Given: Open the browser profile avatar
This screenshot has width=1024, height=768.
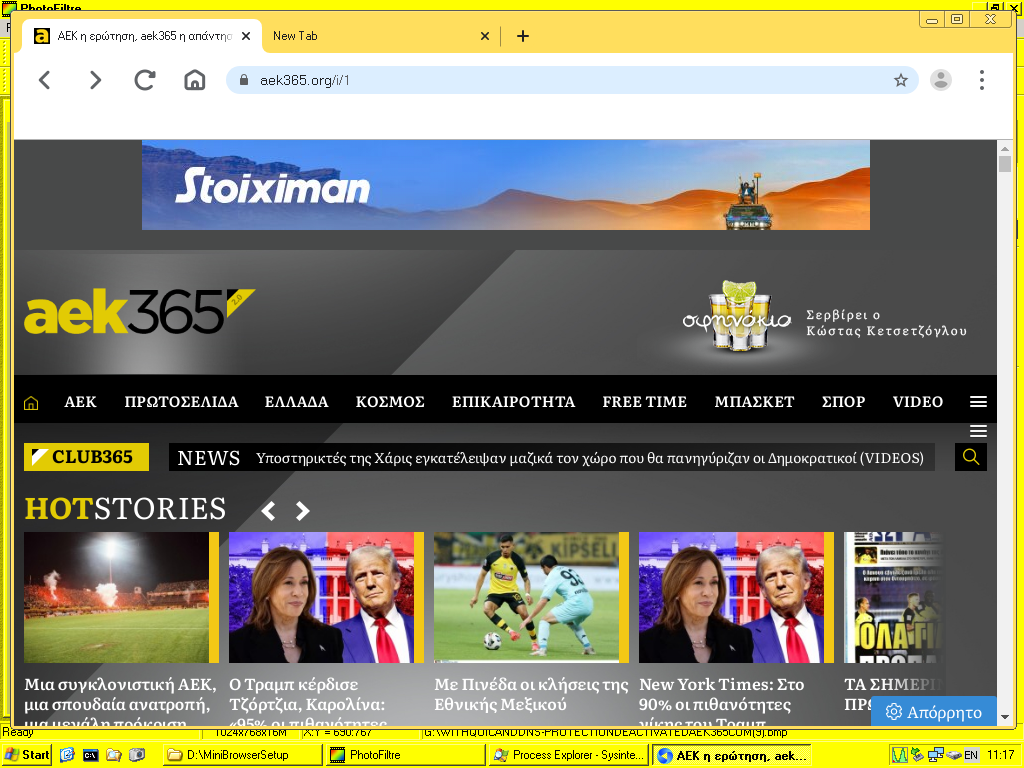Looking at the screenshot, I should 940,80.
